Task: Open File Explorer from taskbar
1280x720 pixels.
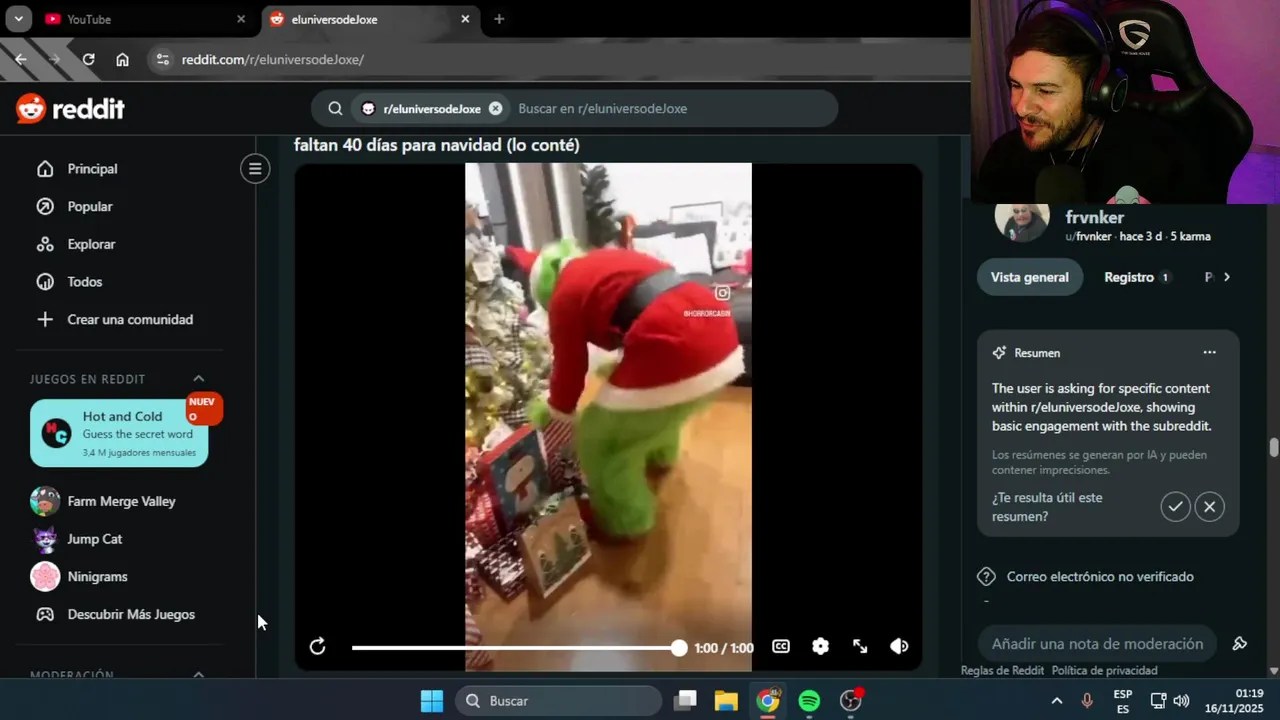Action: tap(726, 701)
